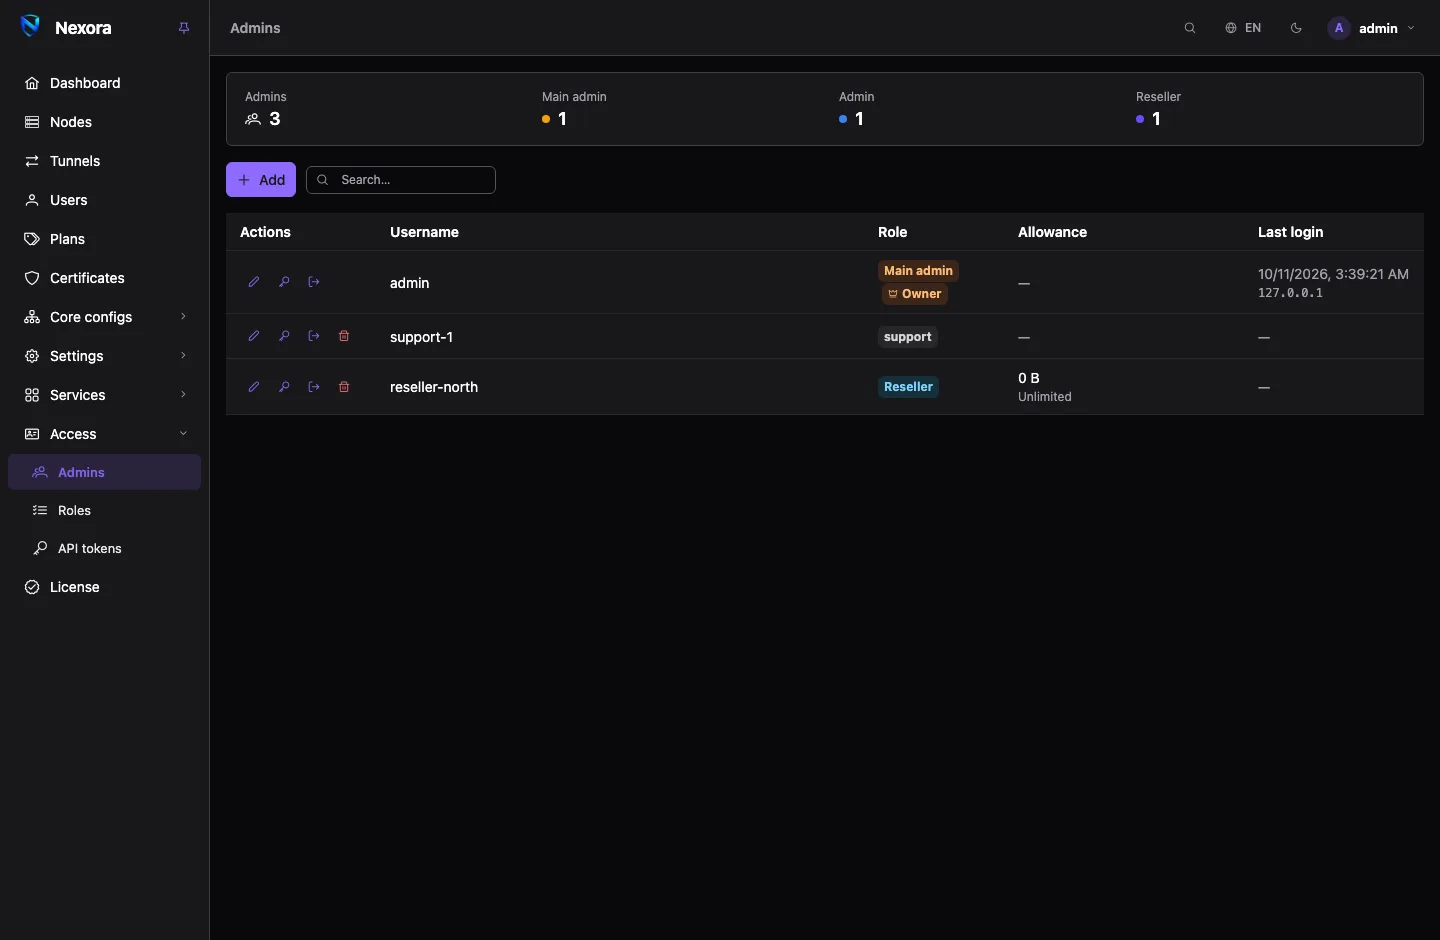This screenshot has height=940, width=1440.
Task: Edit reseller-north using the pencil icon
Action: click(254, 387)
